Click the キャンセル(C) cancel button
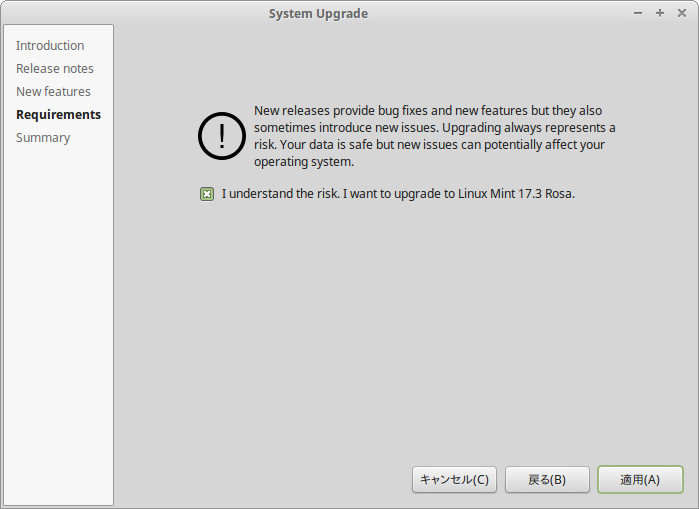The height and width of the screenshot is (509, 699). tap(454, 480)
